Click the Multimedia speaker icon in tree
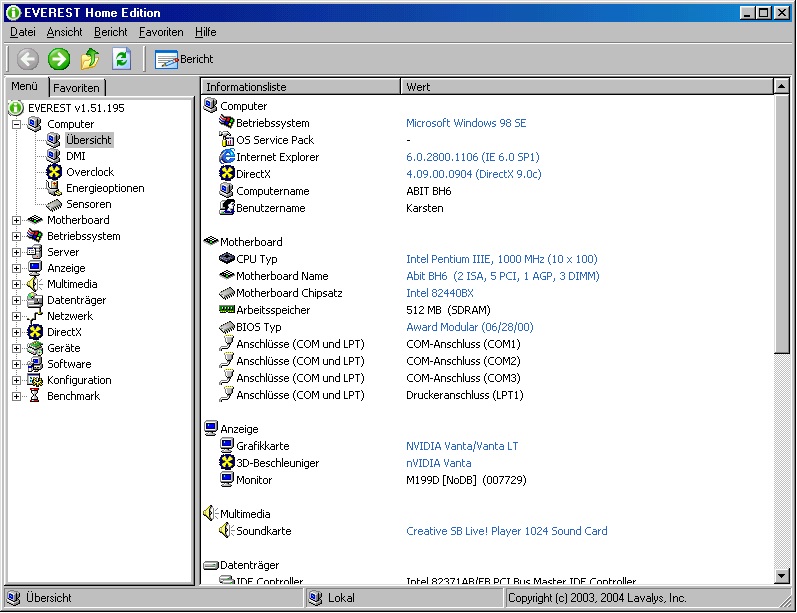 [35, 284]
